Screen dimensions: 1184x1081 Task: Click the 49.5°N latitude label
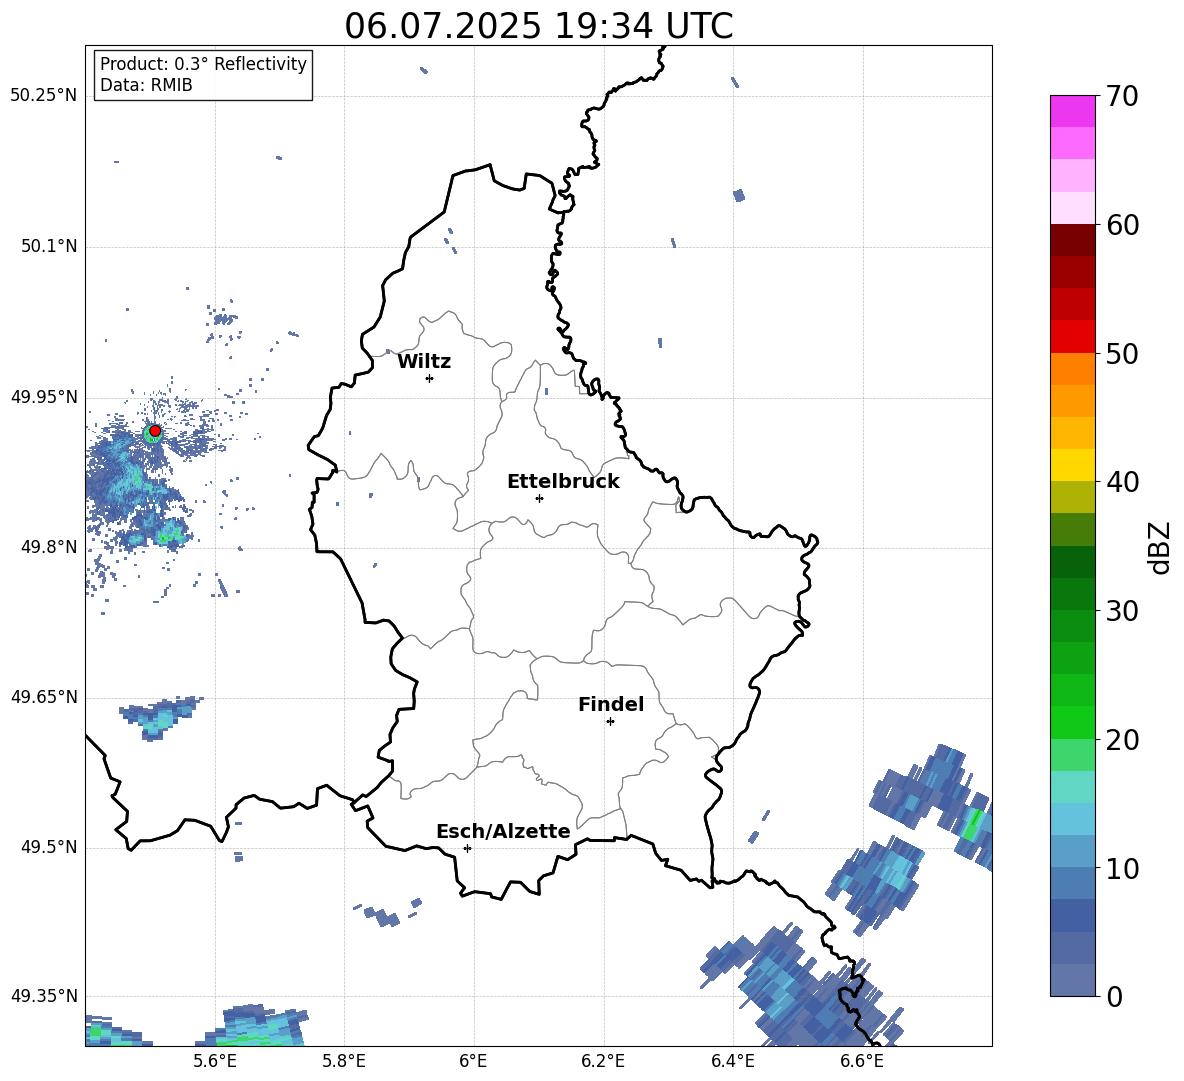(48, 846)
